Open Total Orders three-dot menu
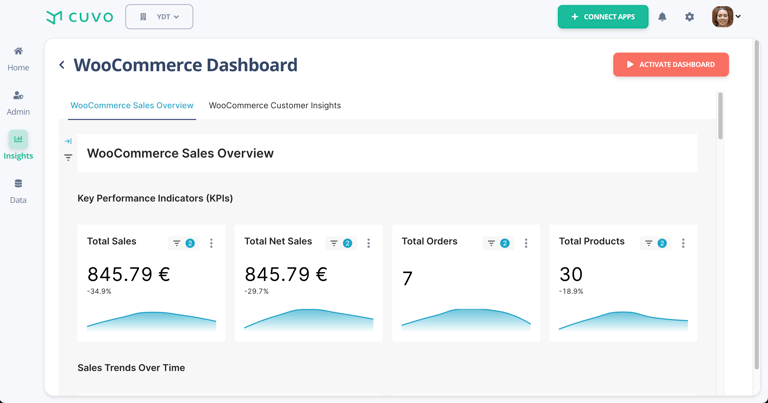 526,243
